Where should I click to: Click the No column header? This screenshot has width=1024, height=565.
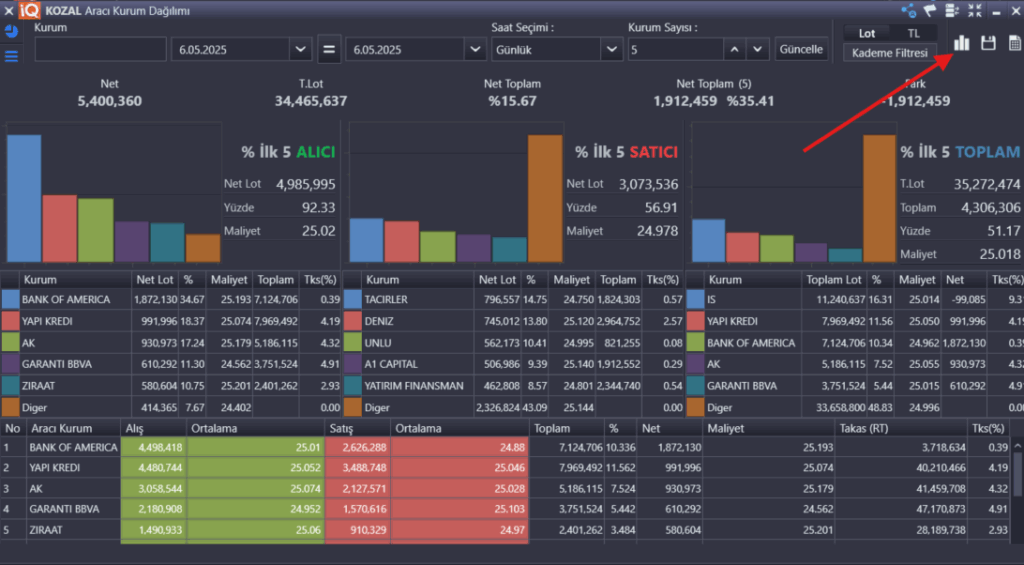pyautogui.click(x=14, y=428)
